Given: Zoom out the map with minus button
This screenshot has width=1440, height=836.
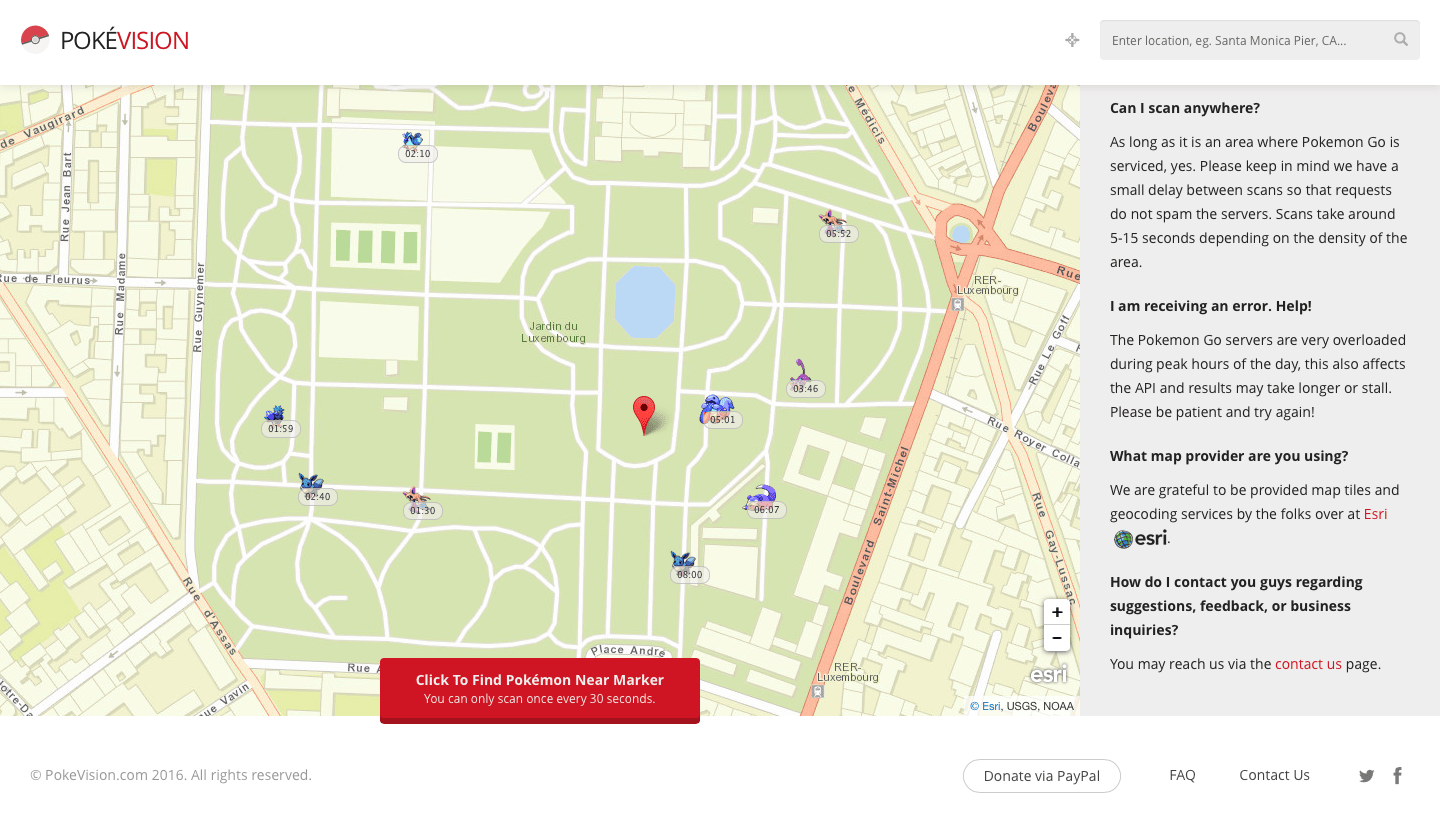Looking at the screenshot, I should [1057, 638].
